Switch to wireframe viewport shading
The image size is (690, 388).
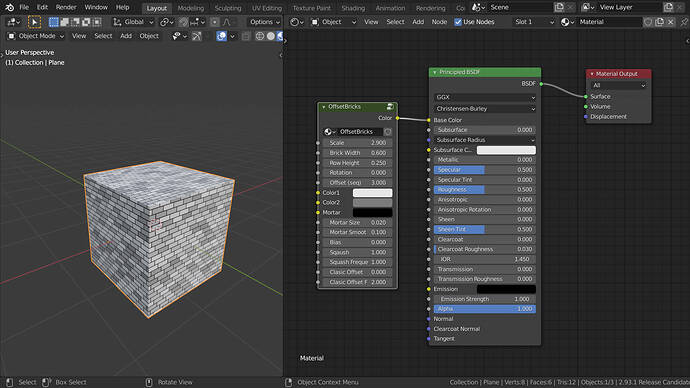[x=260, y=36]
